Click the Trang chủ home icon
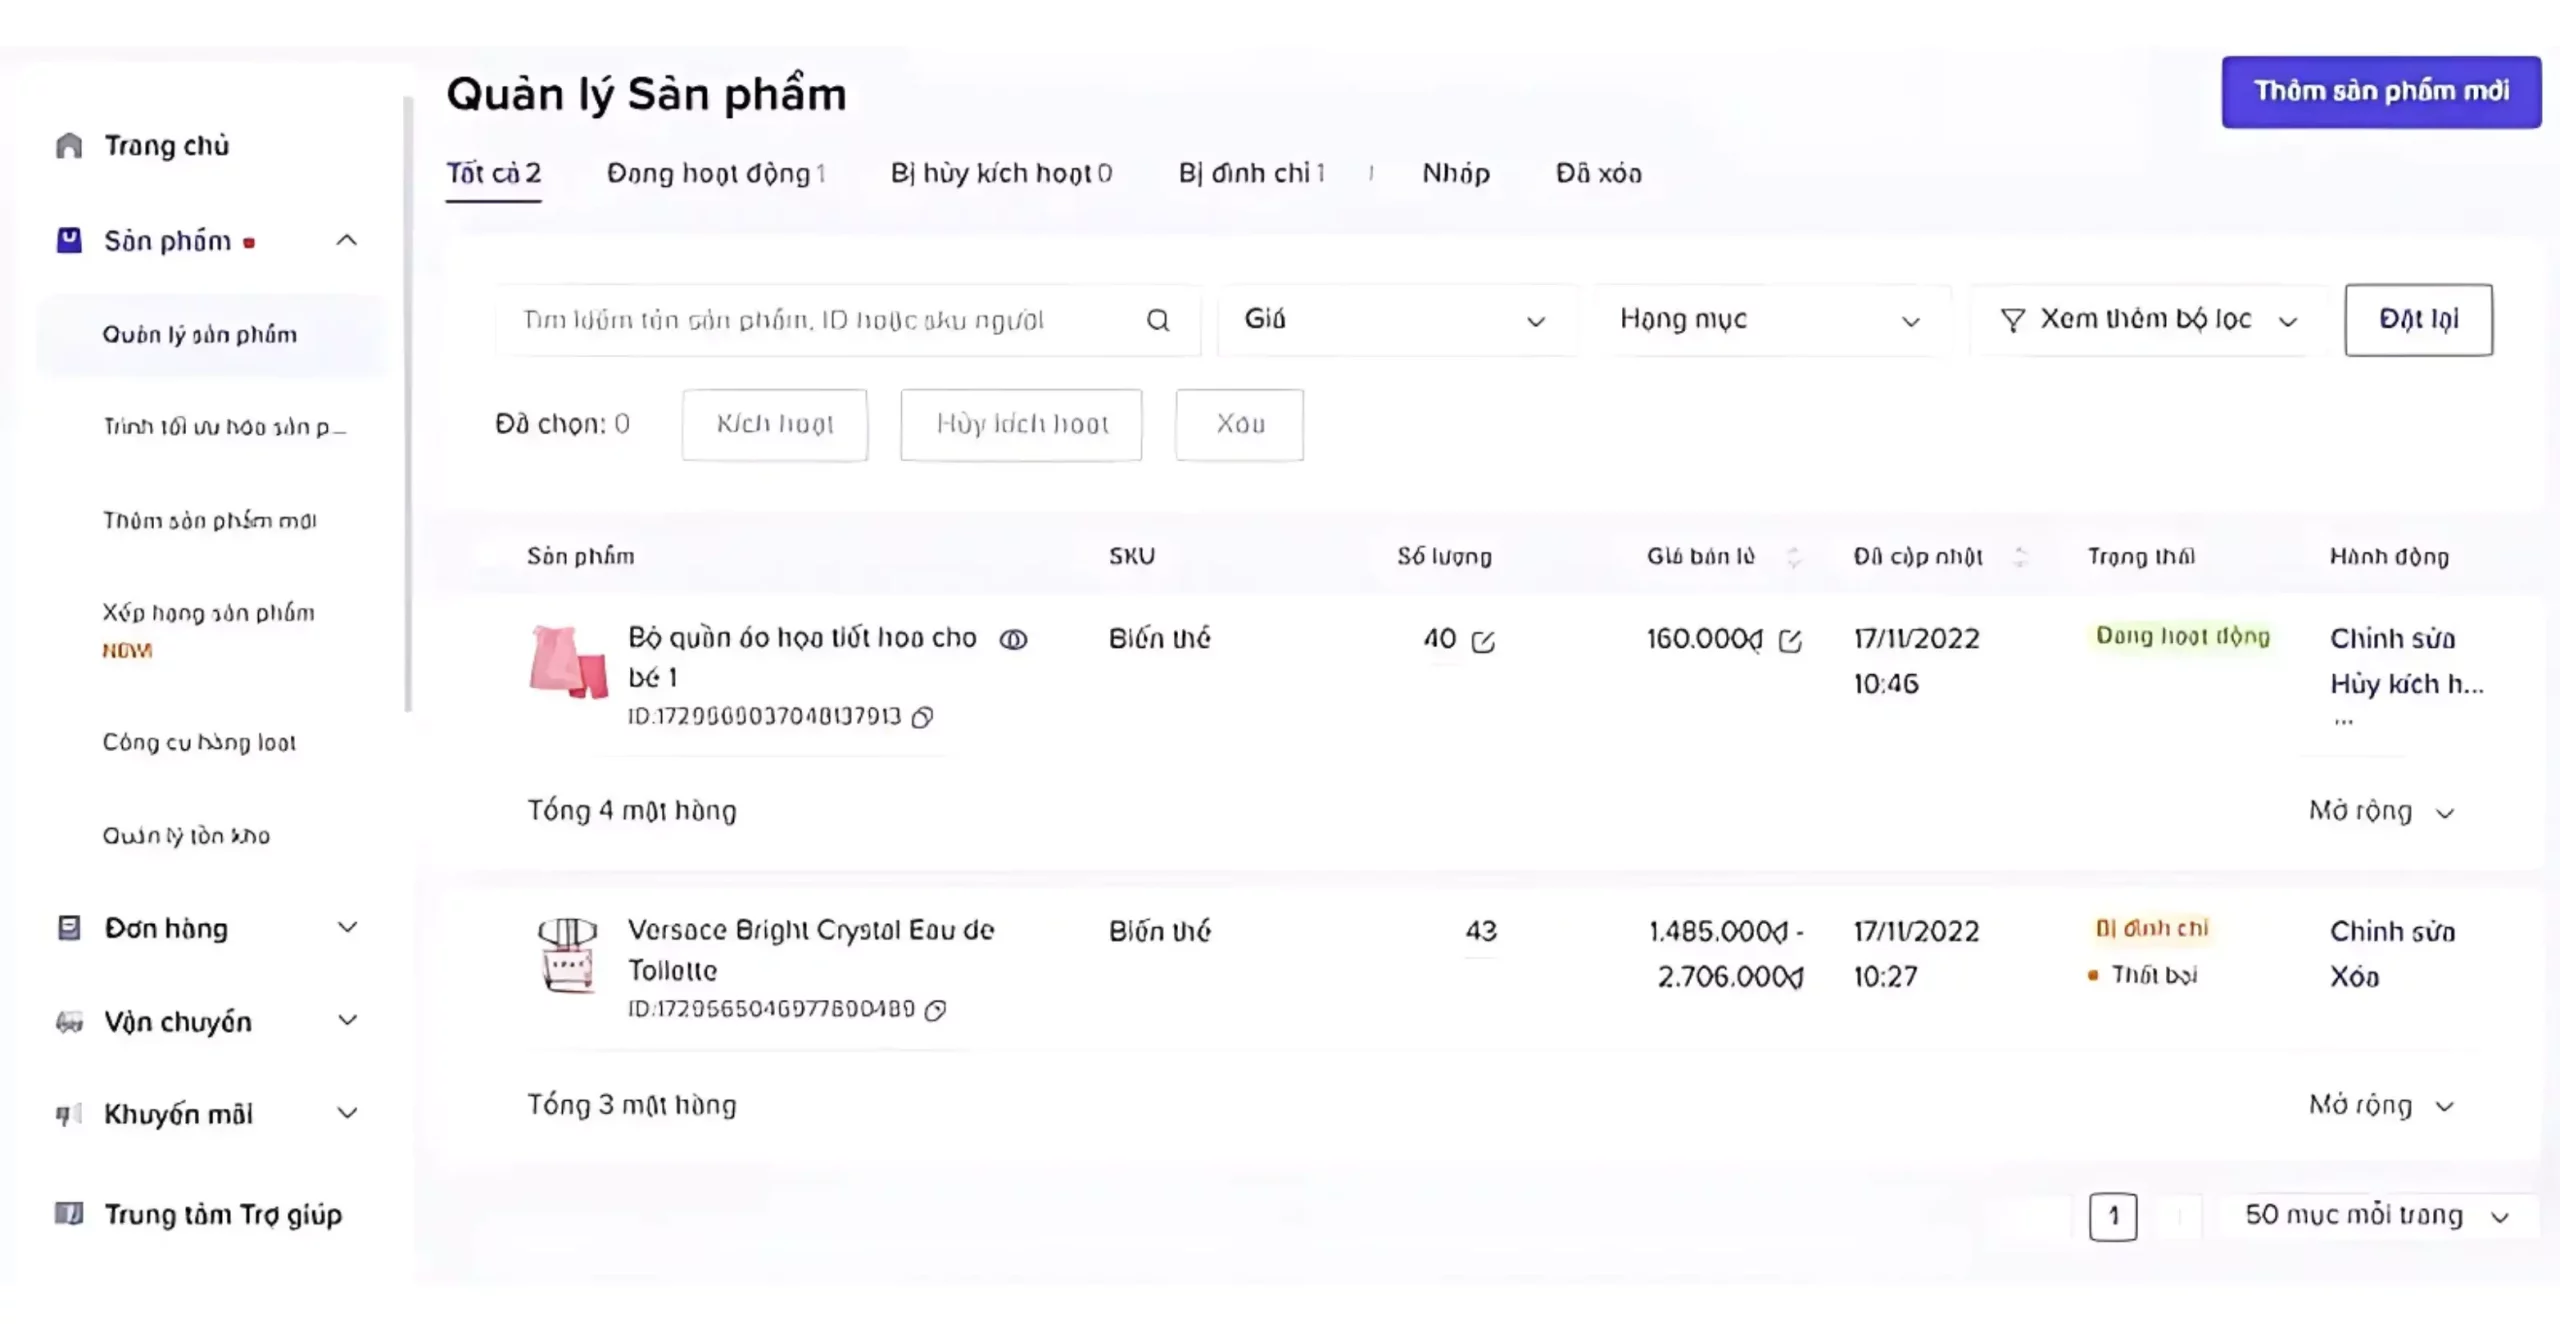This screenshot has width=2560, height=1331. pos(69,146)
